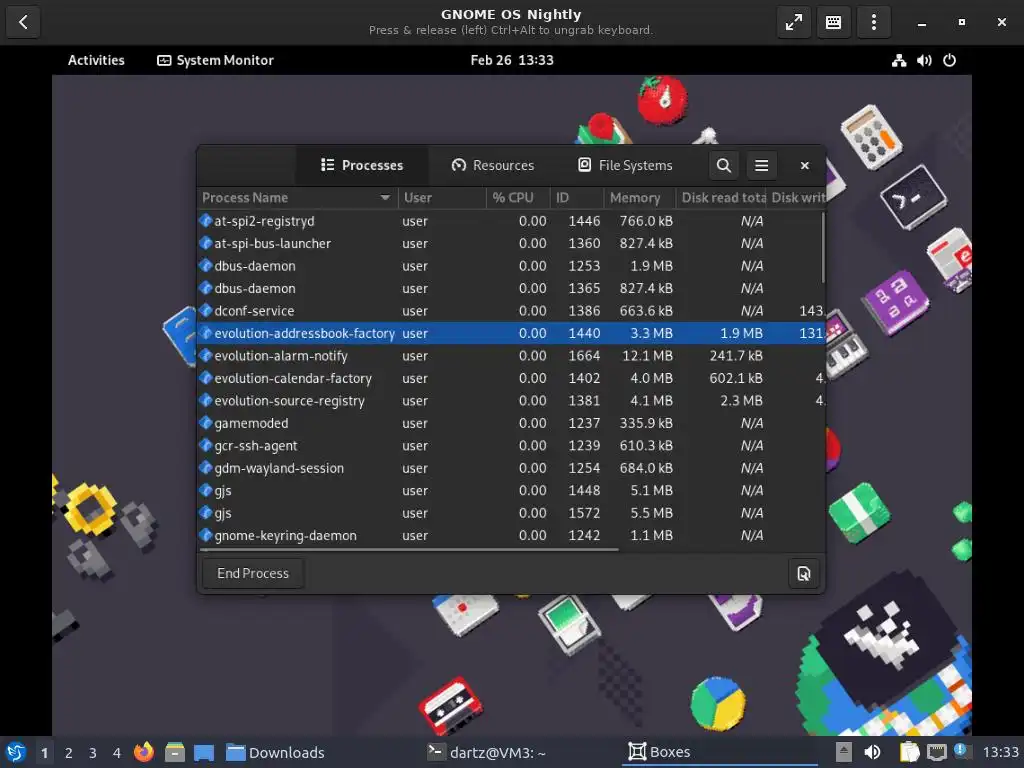Click host taskbar clock 13:33
Image resolution: width=1024 pixels, height=768 pixels.
point(1000,752)
